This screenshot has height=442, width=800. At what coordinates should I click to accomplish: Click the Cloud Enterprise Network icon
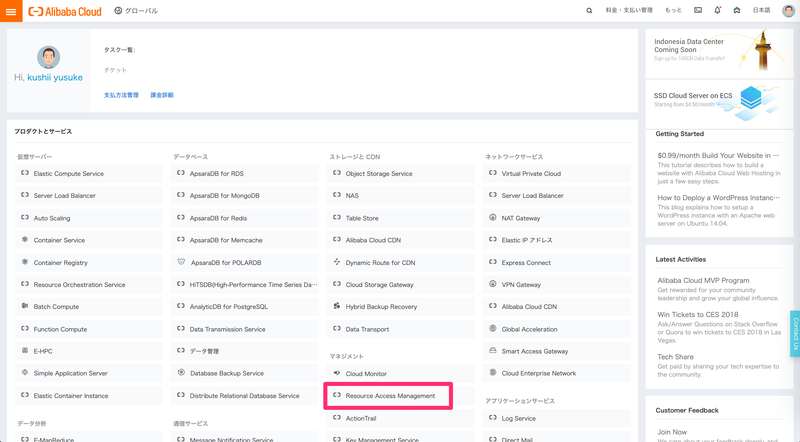click(x=493, y=373)
